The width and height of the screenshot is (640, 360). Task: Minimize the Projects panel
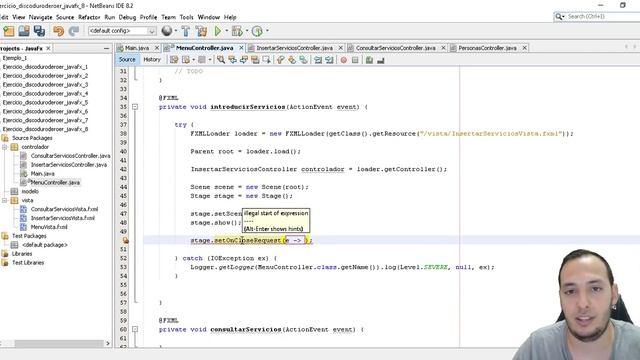click(107, 48)
